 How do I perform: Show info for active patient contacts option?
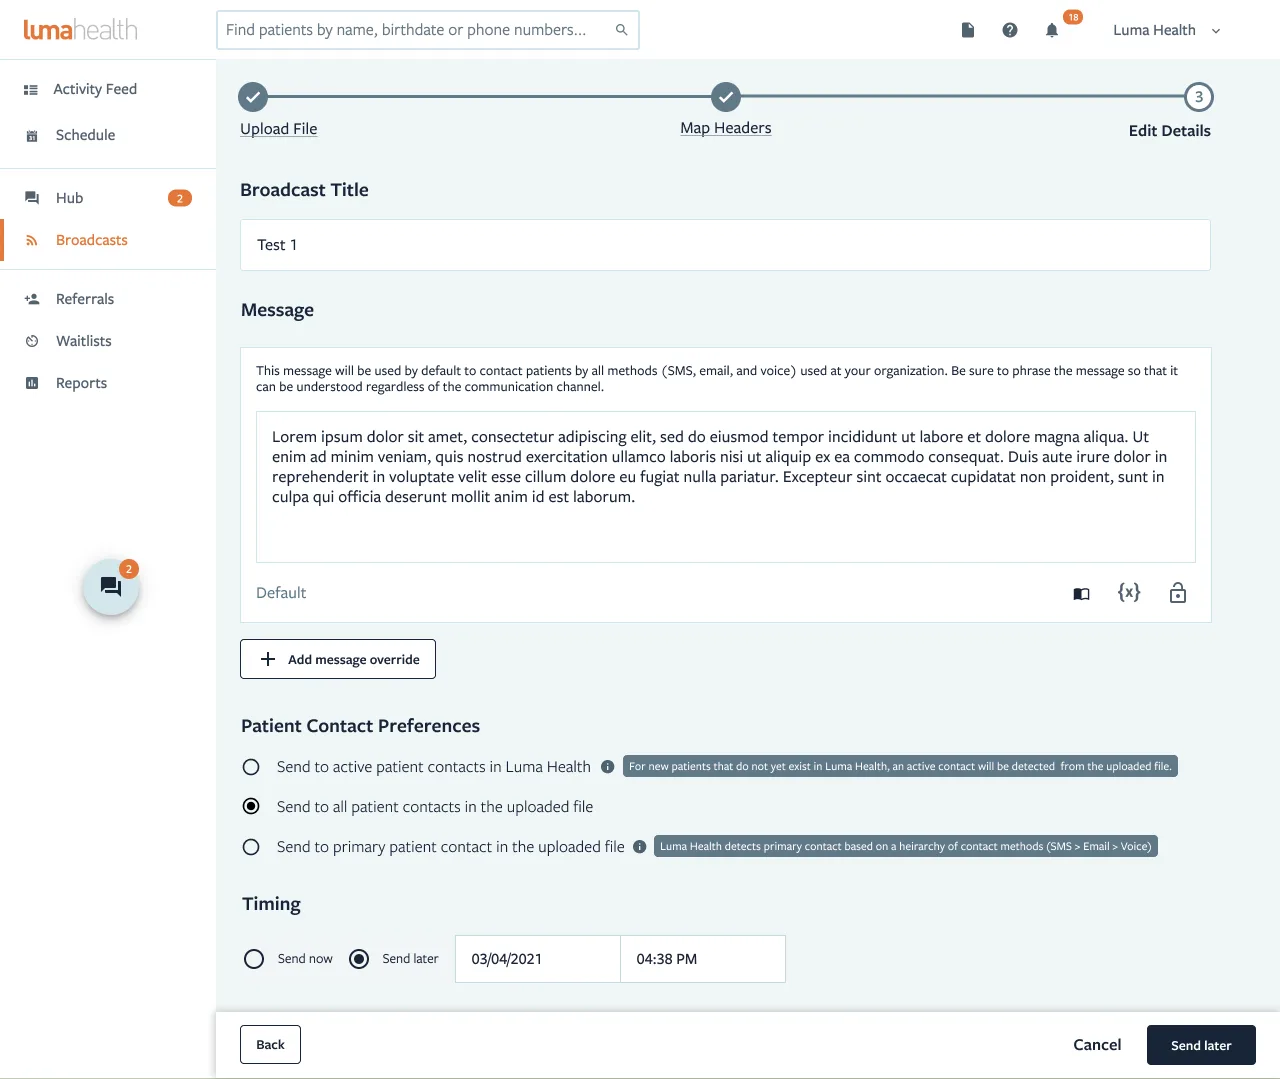(x=607, y=767)
